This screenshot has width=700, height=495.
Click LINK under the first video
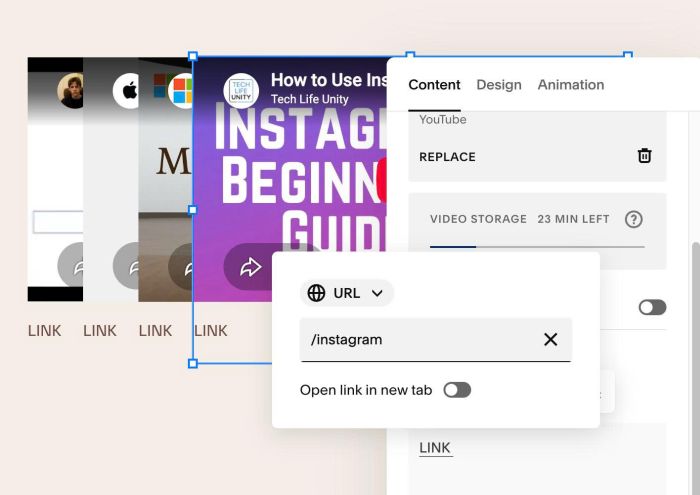point(44,331)
